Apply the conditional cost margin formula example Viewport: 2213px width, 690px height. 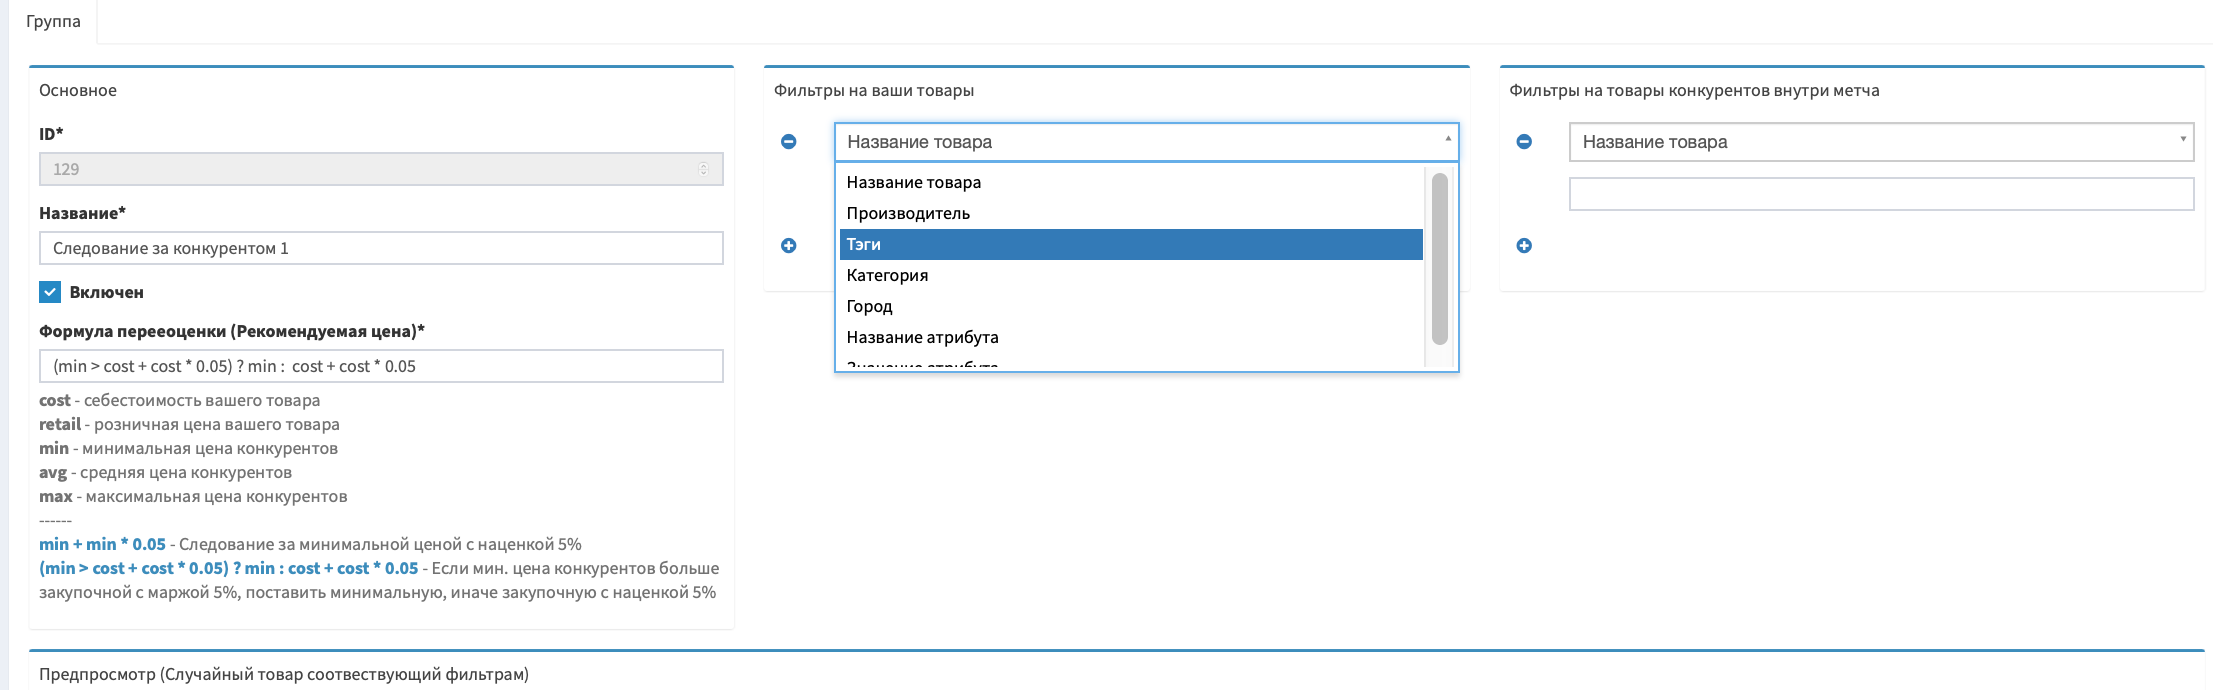tap(228, 569)
